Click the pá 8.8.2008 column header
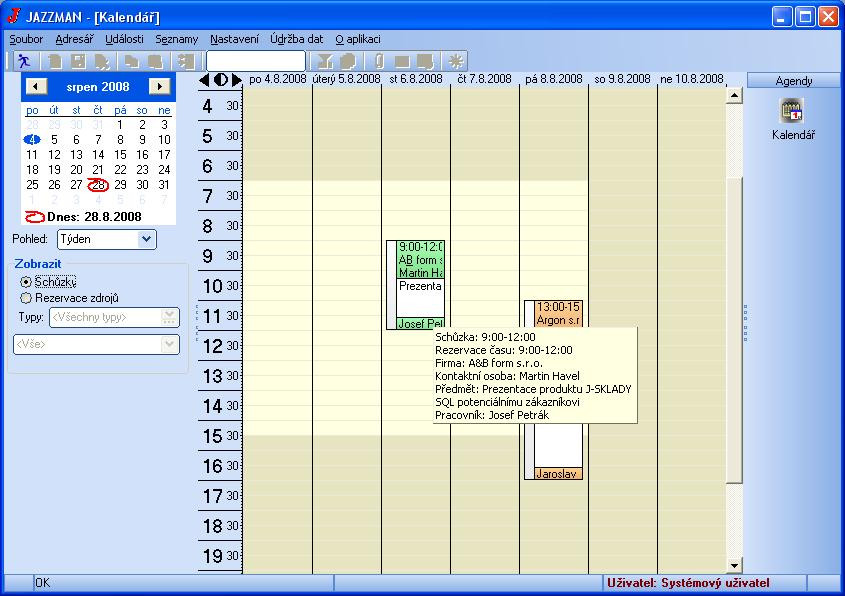This screenshot has height=596, width=845. coord(554,79)
